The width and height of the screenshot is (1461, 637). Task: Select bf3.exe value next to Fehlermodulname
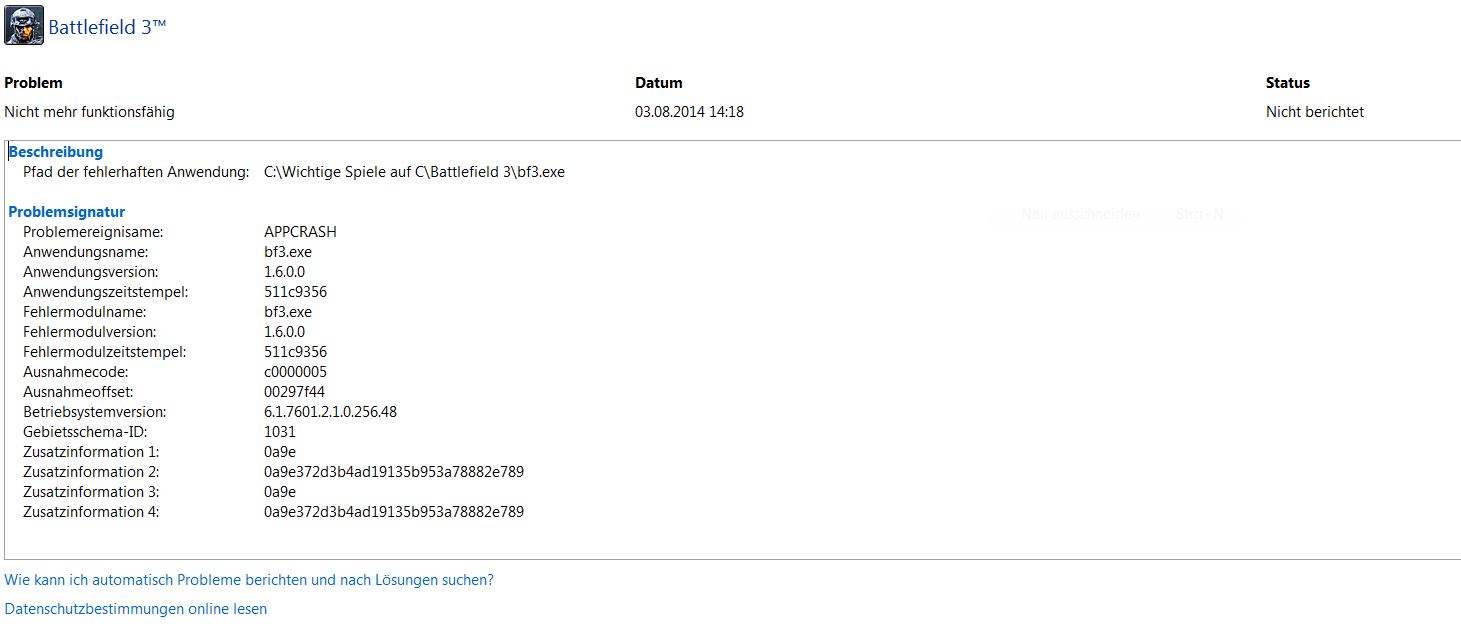(x=288, y=312)
